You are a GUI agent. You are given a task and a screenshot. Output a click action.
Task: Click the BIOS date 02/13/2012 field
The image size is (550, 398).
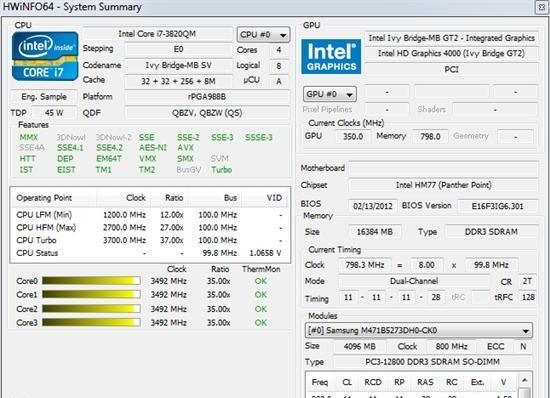pos(373,206)
